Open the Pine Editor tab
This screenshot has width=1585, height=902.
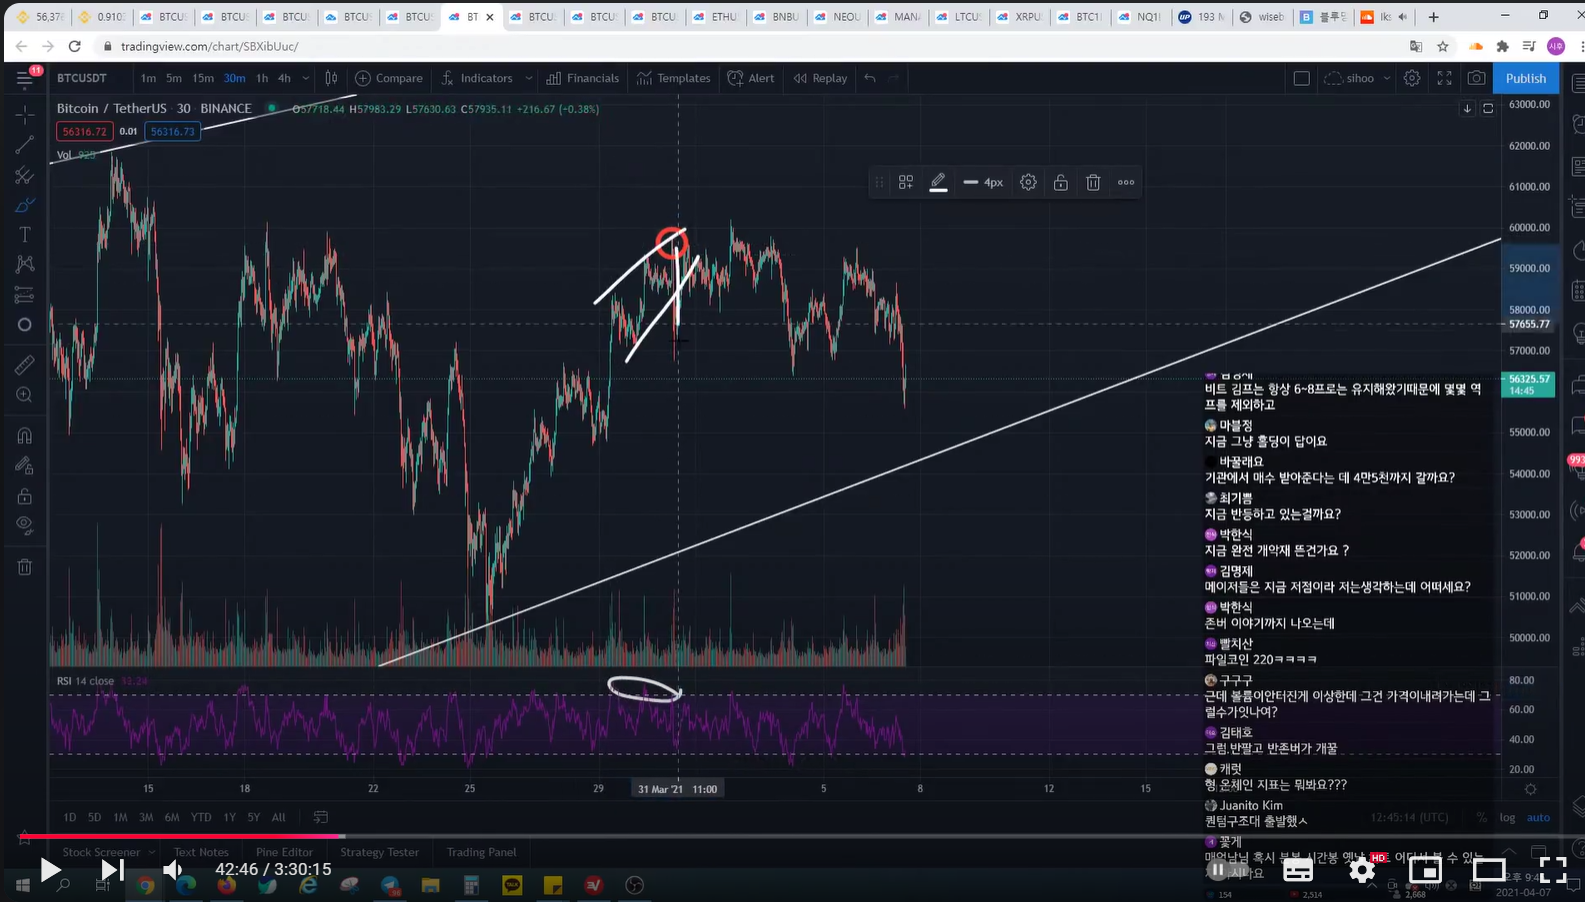coord(284,852)
